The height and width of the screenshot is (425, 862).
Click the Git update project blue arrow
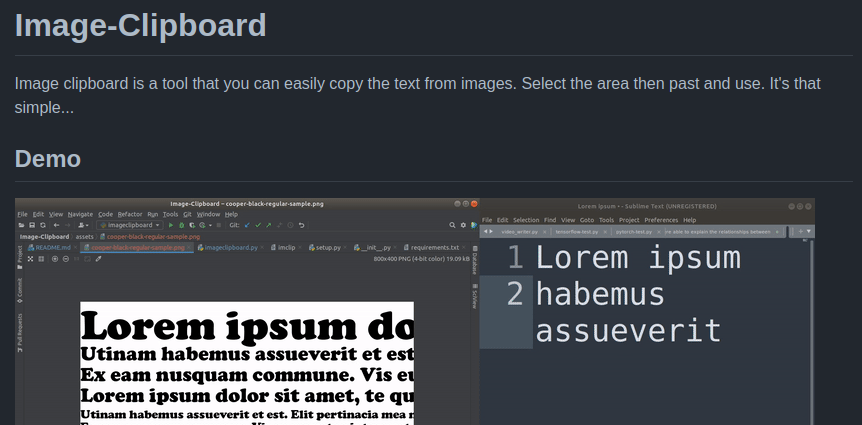pos(246,226)
